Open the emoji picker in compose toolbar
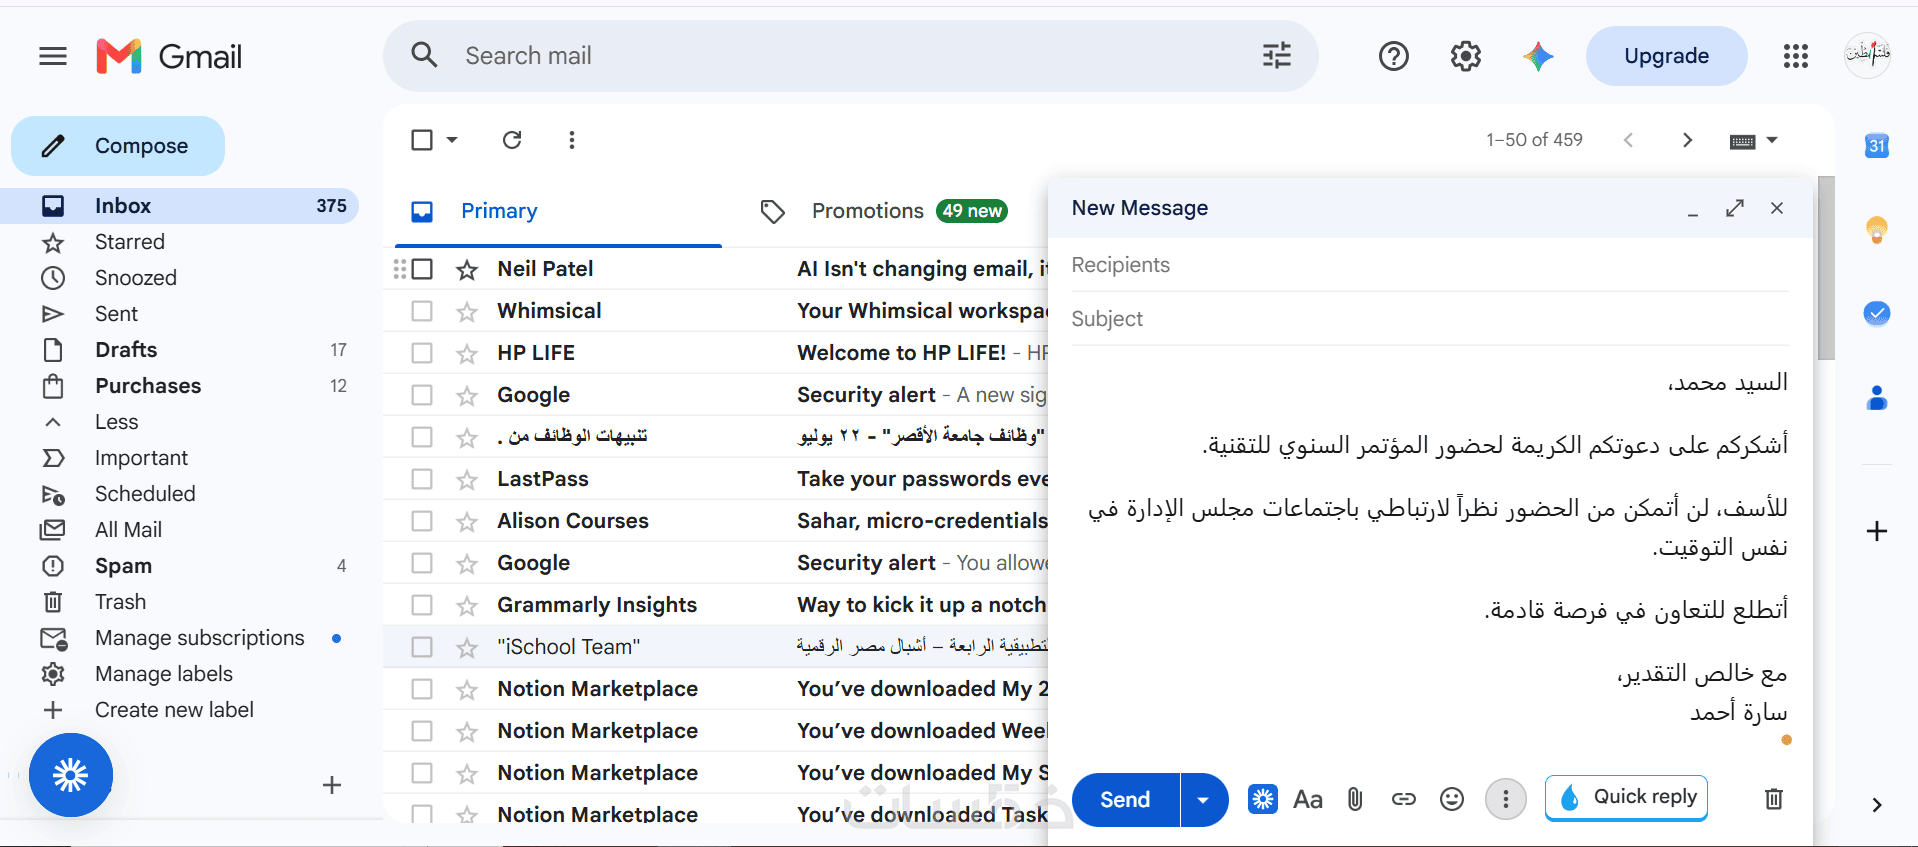This screenshot has width=1918, height=847. pos(1452,799)
